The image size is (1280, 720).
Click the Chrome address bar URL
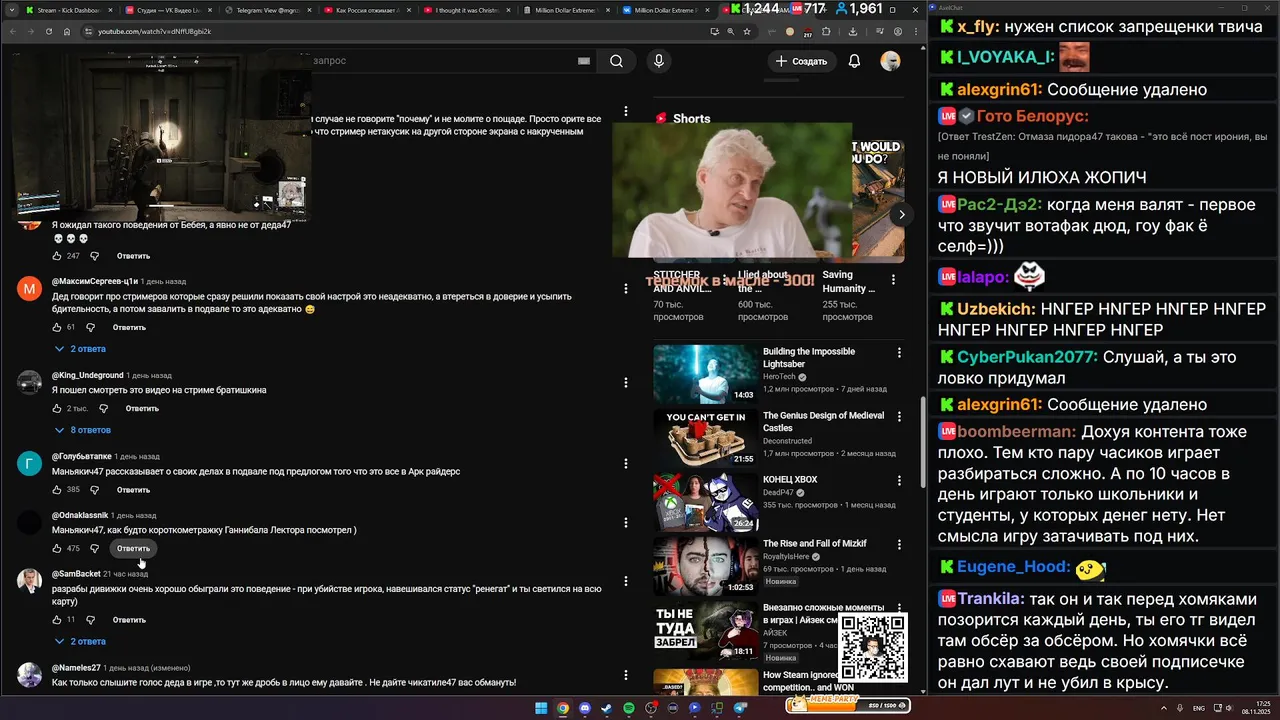click(x=155, y=31)
